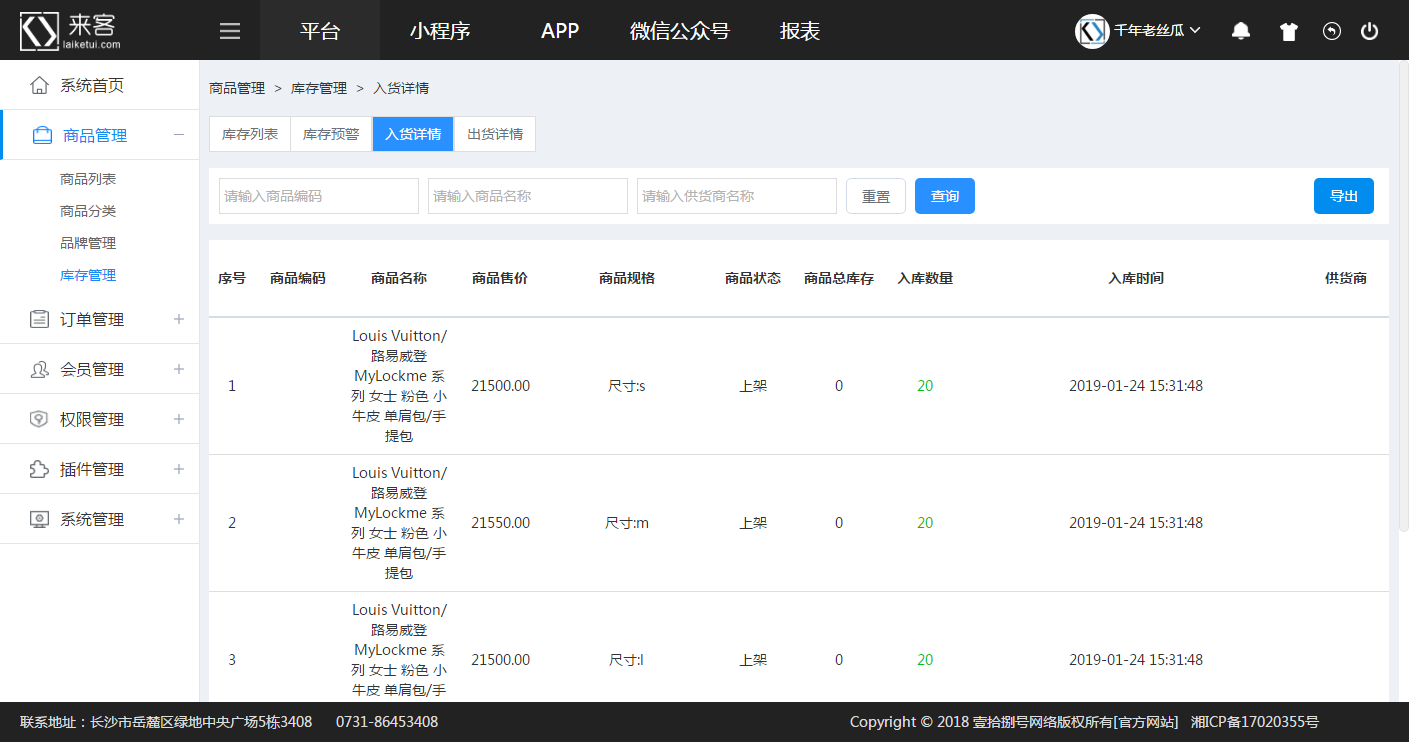This screenshot has width=1409, height=742.
Task: Click the 湘ICP备17020355号 footer link
Action: click(x=1255, y=722)
